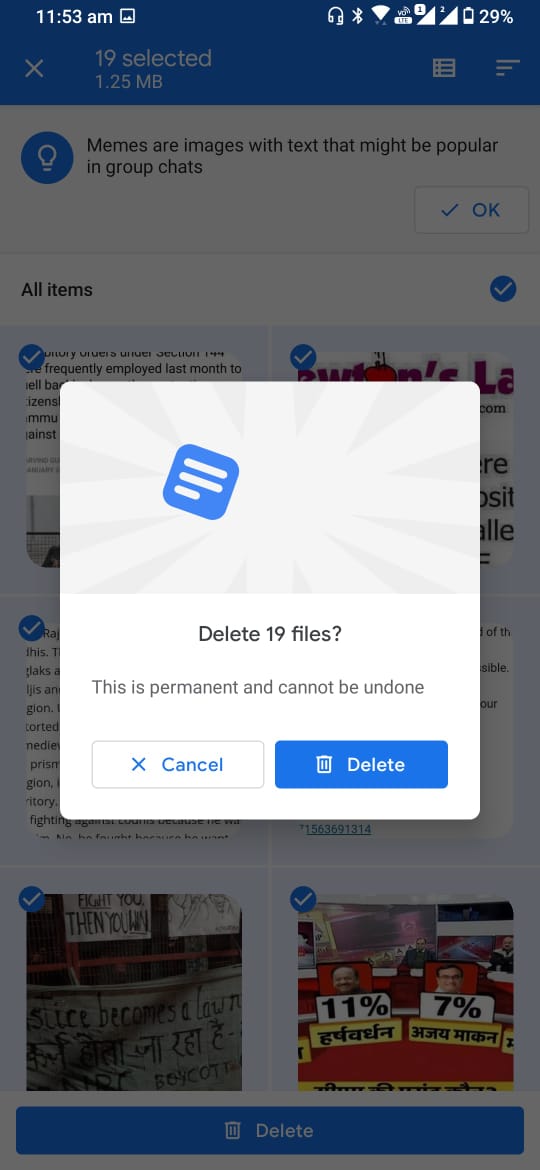The width and height of the screenshot is (540, 1170).
Task: Check the battery indicator in the status bar
Action: point(468,16)
